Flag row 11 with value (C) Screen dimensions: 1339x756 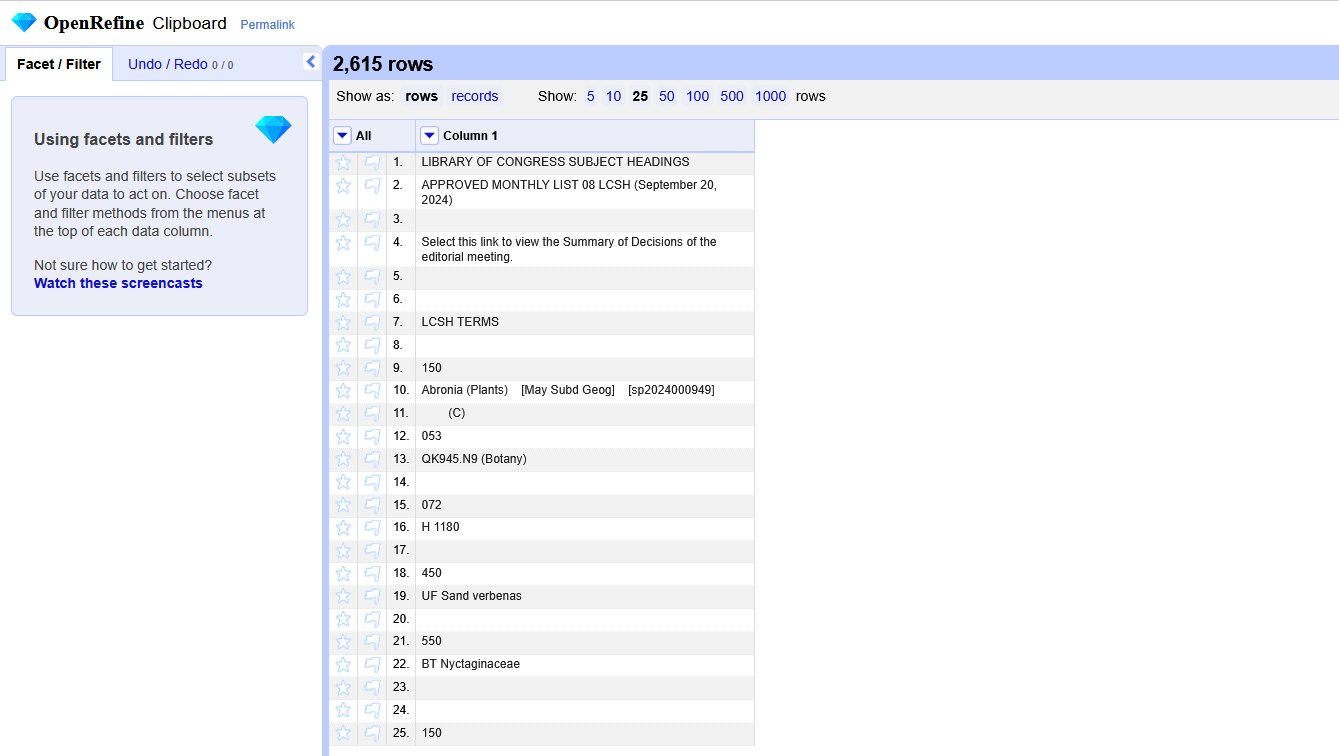372,413
